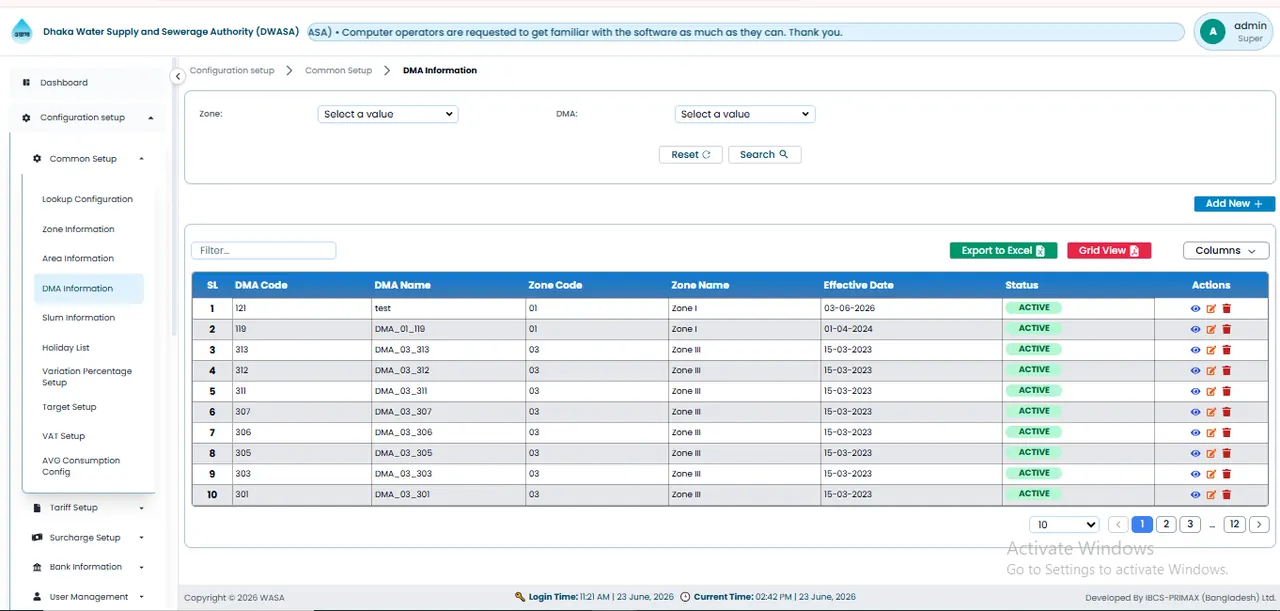The image size is (1280, 611).
Task: Delete the DMA_01_119 row using trash icon
Action: click(x=1226, y=329)
